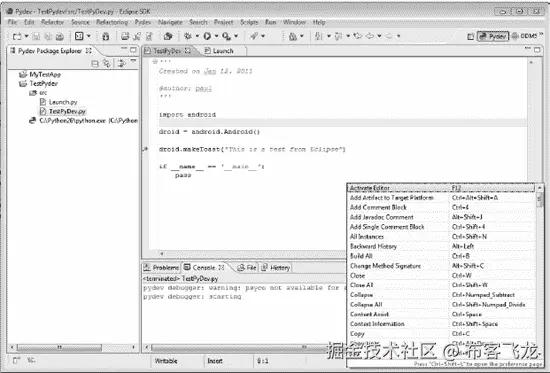The height and width of the screenshot is (373, 550).
Task: Click the Print toolbar icon
Action: (x=60, y=36)
